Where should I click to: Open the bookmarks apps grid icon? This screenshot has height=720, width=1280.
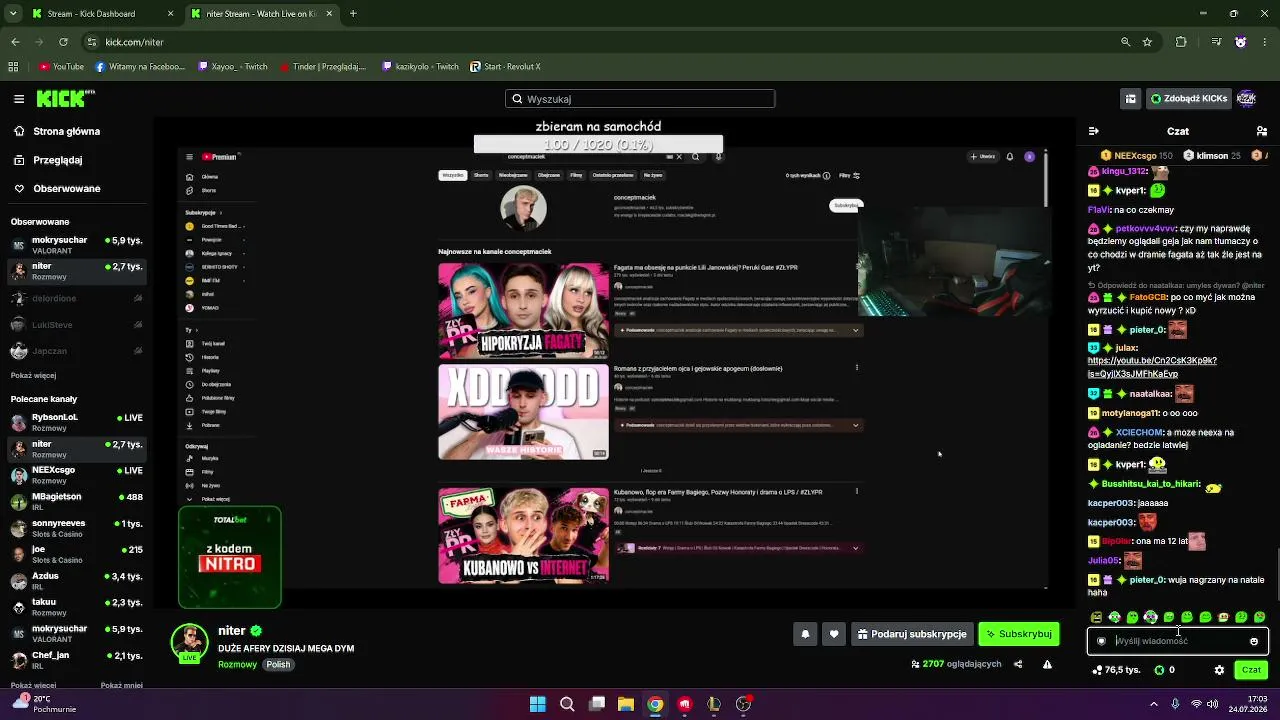13,67
